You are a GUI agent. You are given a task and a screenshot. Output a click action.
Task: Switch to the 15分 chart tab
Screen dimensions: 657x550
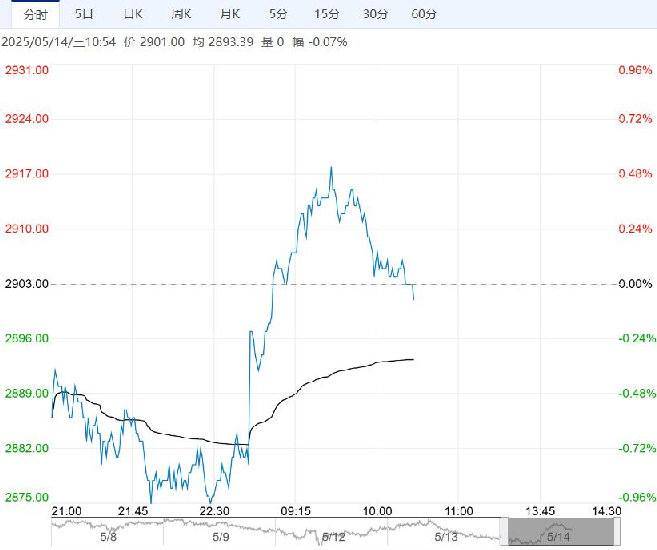point(326,14)
